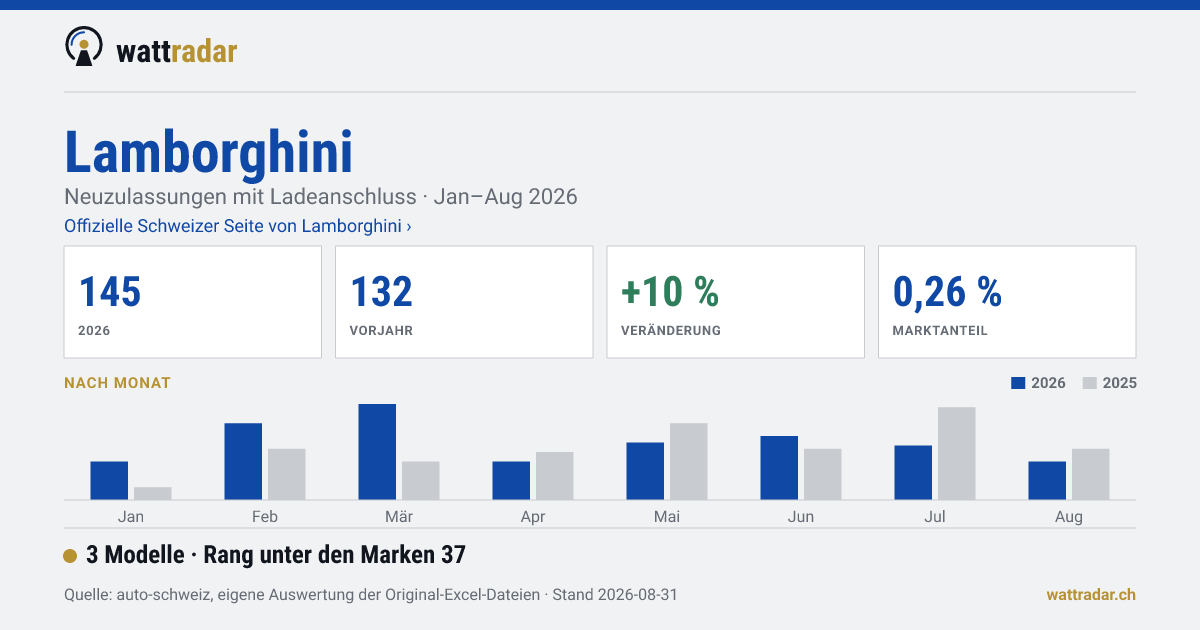Viewport: 1200px width, 630px height.
Task: Select the 0,26 % Marktanteil card
Action: (1007, 302)
